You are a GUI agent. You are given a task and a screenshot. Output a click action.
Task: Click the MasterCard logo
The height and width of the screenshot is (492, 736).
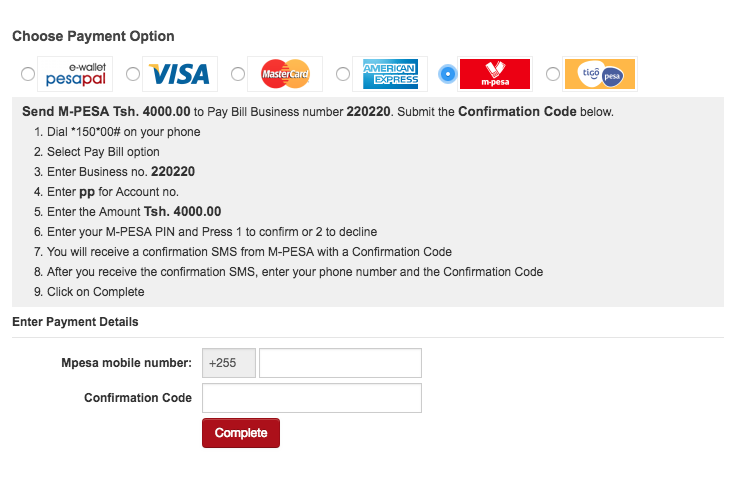point(285,74)
